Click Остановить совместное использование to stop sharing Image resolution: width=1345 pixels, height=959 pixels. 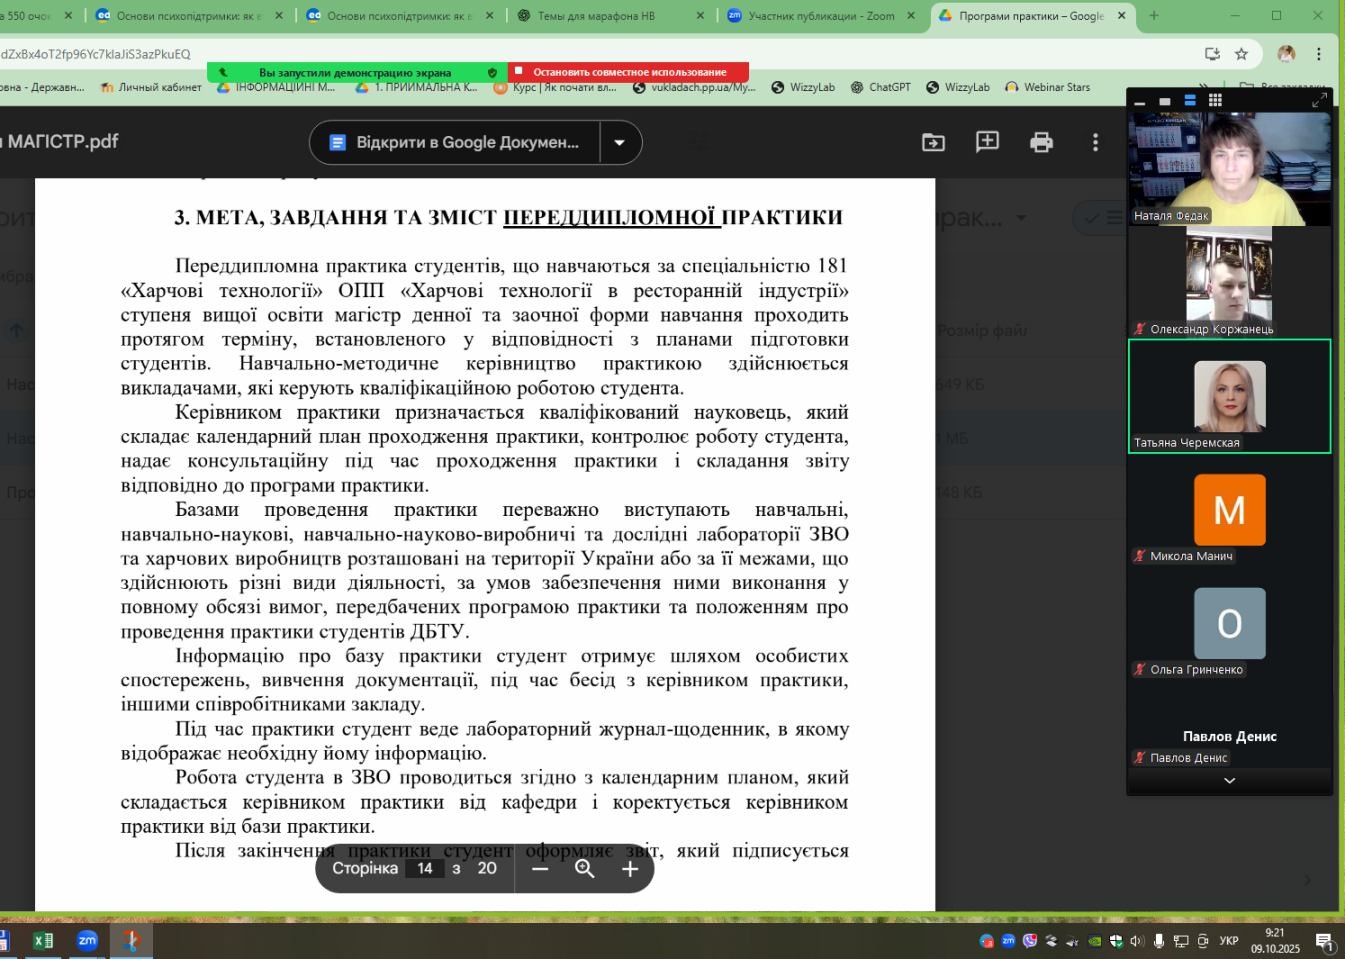(x=629, y=72)
